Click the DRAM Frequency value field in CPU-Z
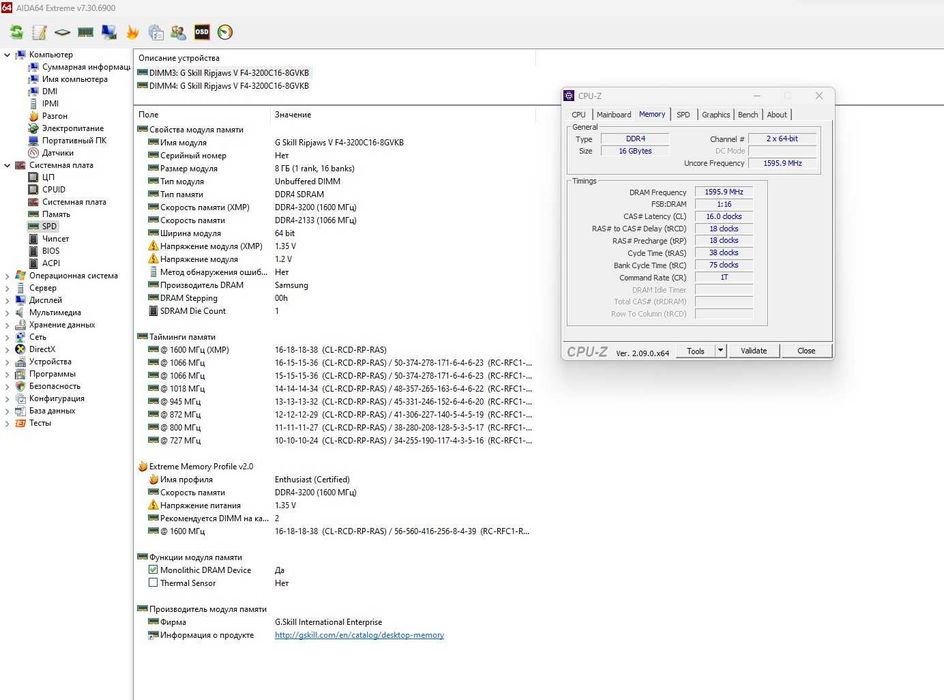 pos(724,192)
